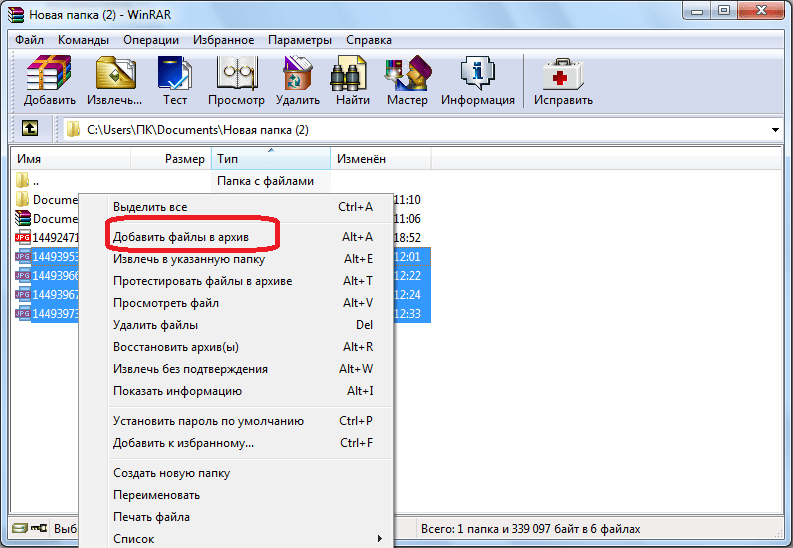Select the 14493966 JPG file icon

tap(23, 276)
